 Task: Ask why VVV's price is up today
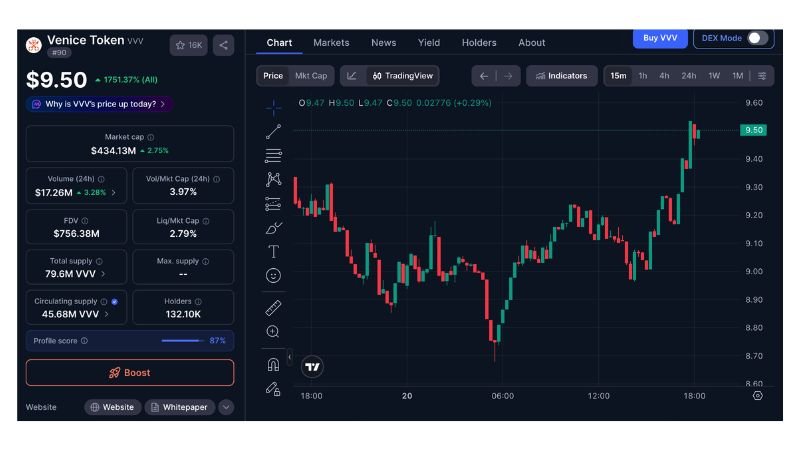pos(99,104)
